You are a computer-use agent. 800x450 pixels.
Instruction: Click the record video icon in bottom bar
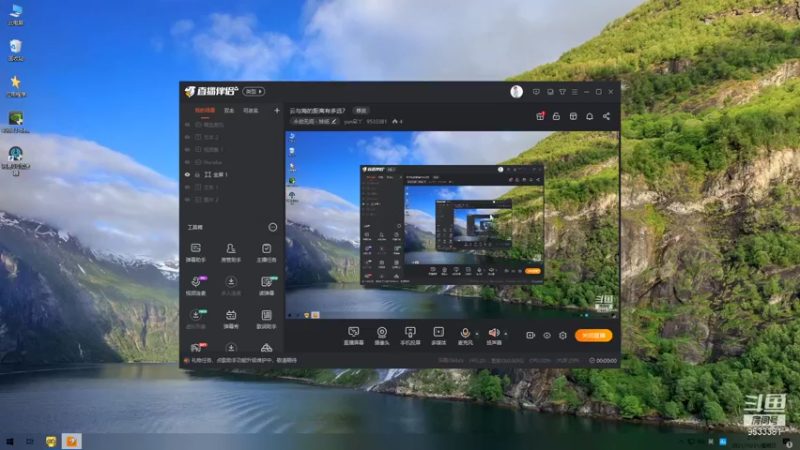point(530,335)
